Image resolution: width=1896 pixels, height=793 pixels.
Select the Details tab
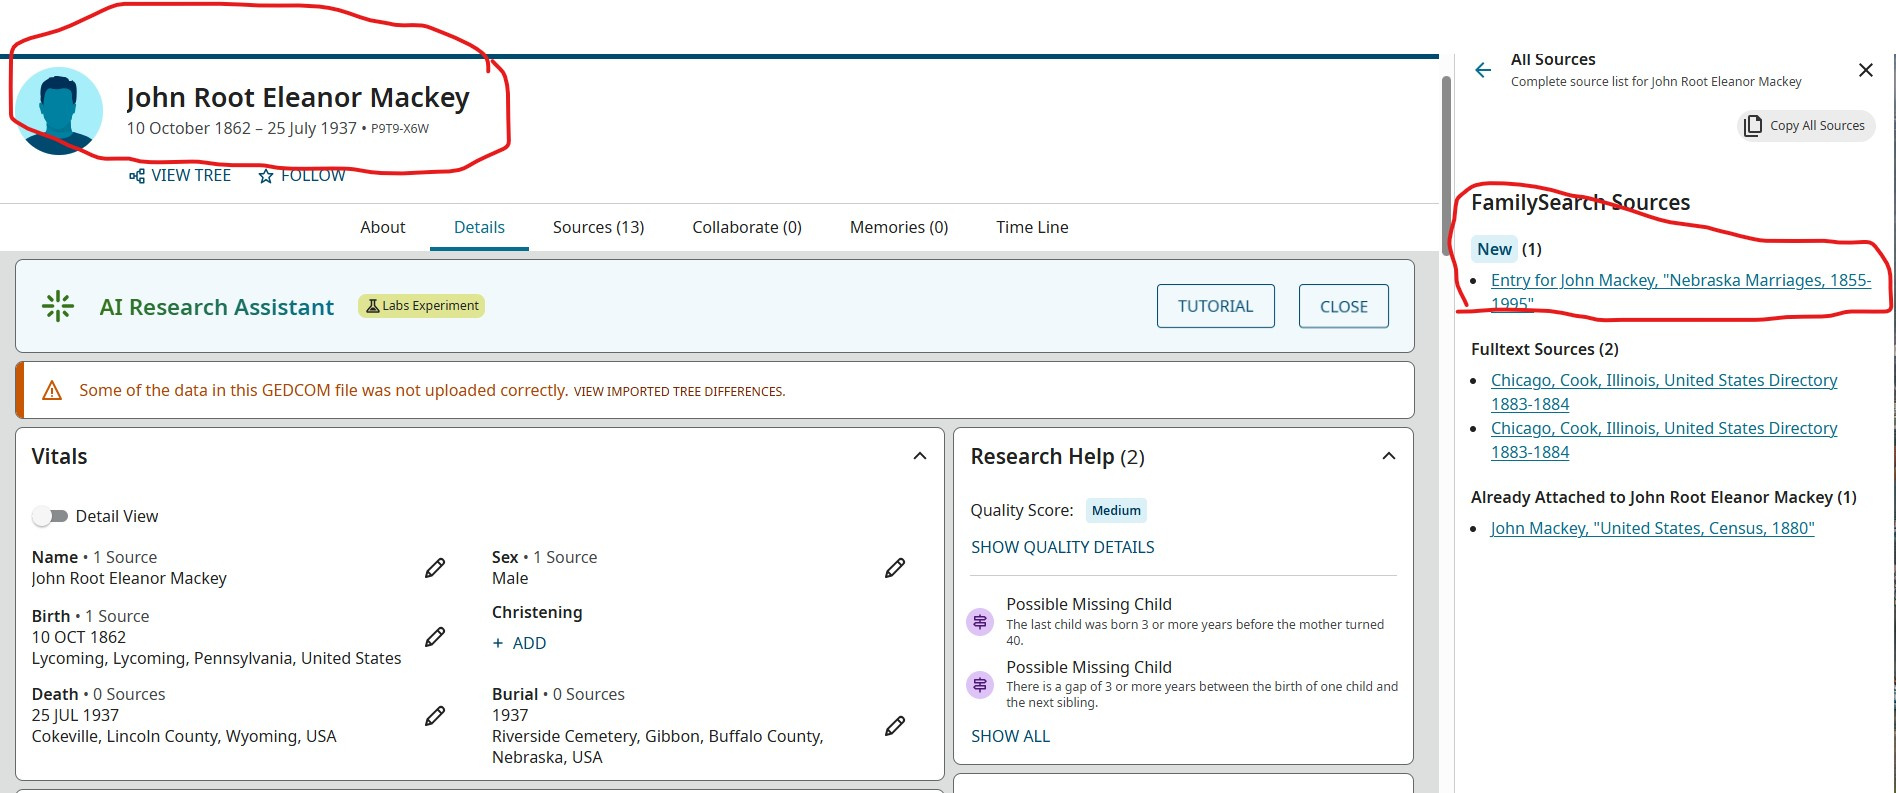(x=479, y=227)
